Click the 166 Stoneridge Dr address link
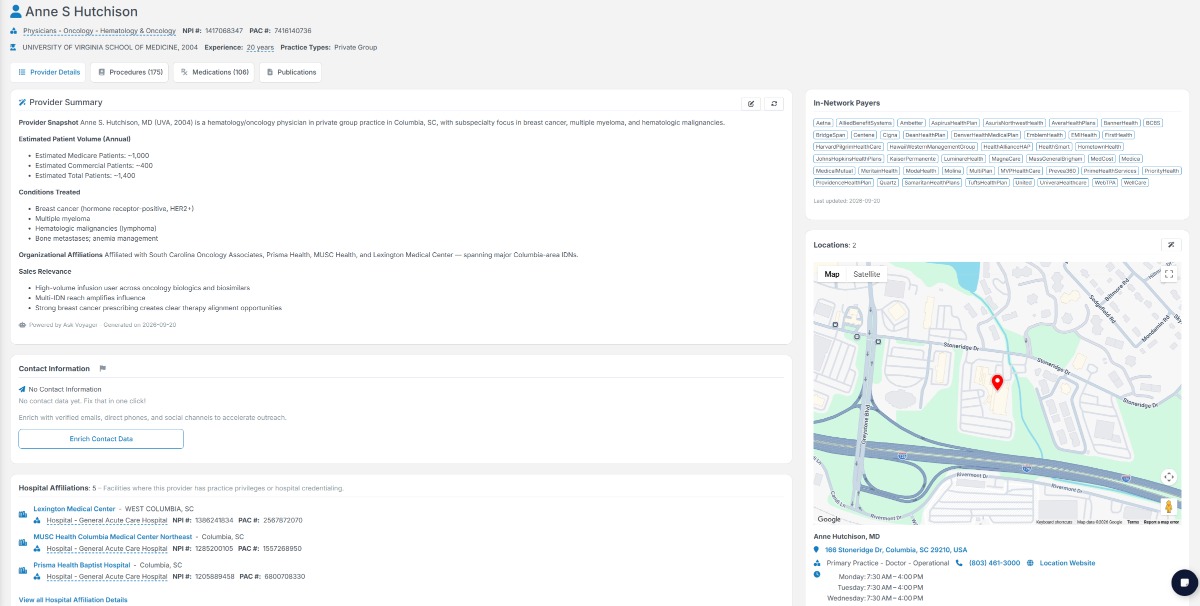Screen dimensions: 1200x606 click(x=896, y=550)
